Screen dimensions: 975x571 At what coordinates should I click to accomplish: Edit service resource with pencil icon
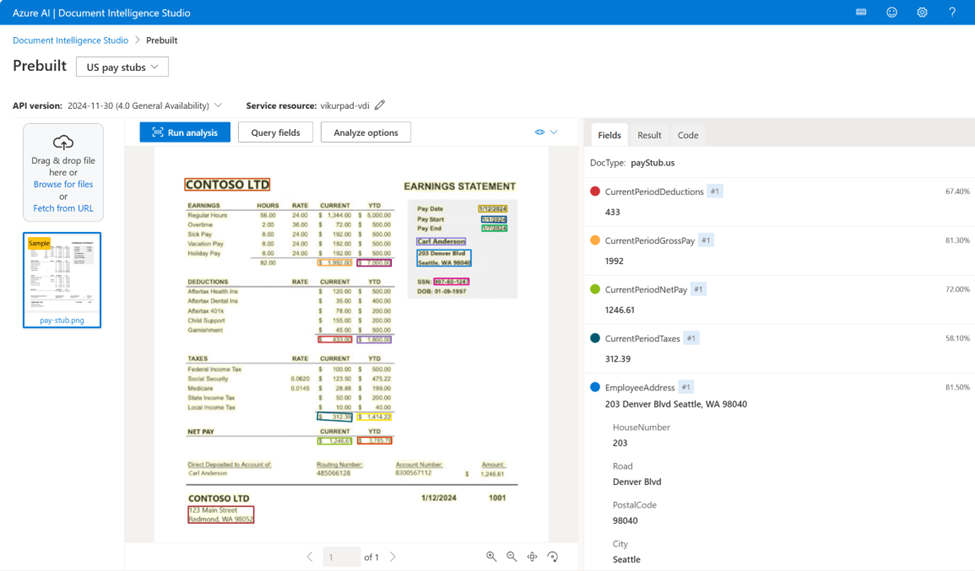click(380, 105)
